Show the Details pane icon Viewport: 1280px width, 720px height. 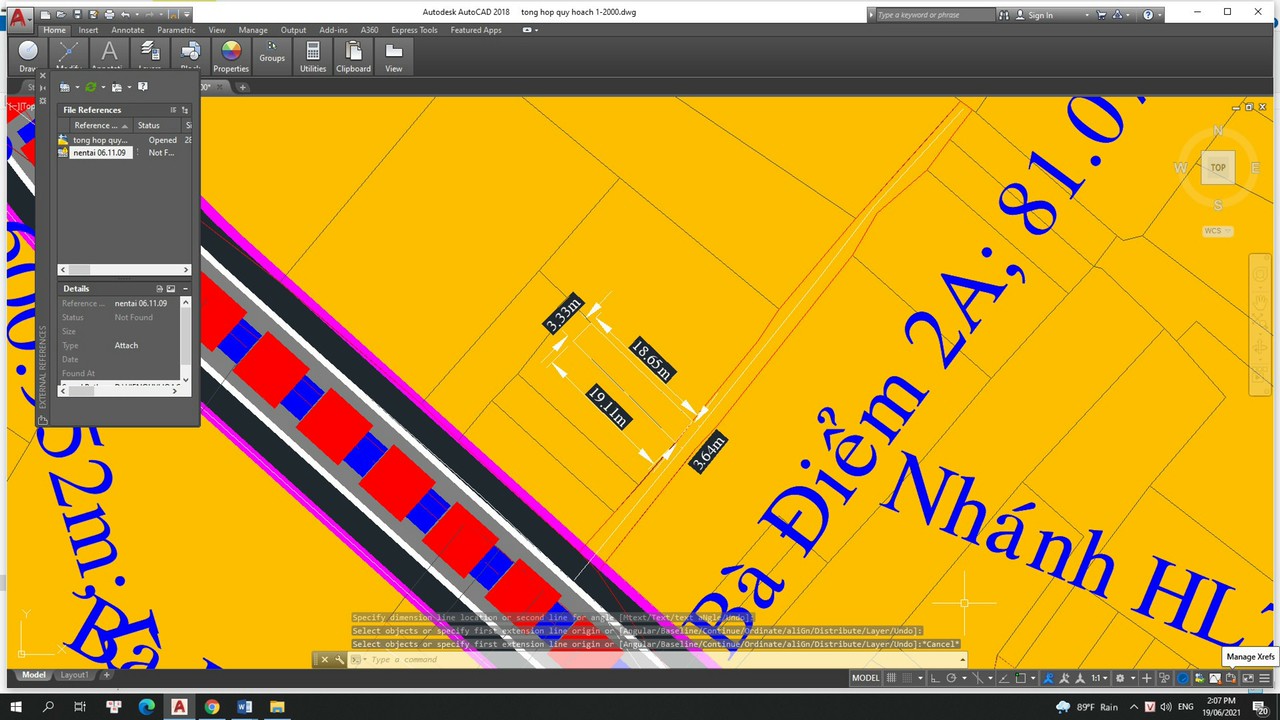pyautogui.click(x=159, y=289)
